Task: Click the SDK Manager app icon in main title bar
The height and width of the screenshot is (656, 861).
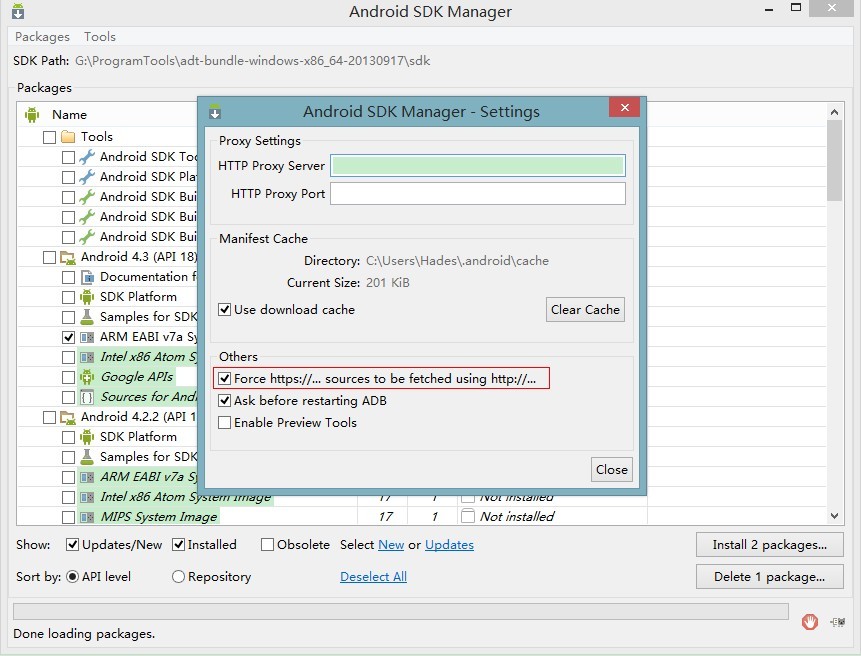Action: [x=18, y=11]
